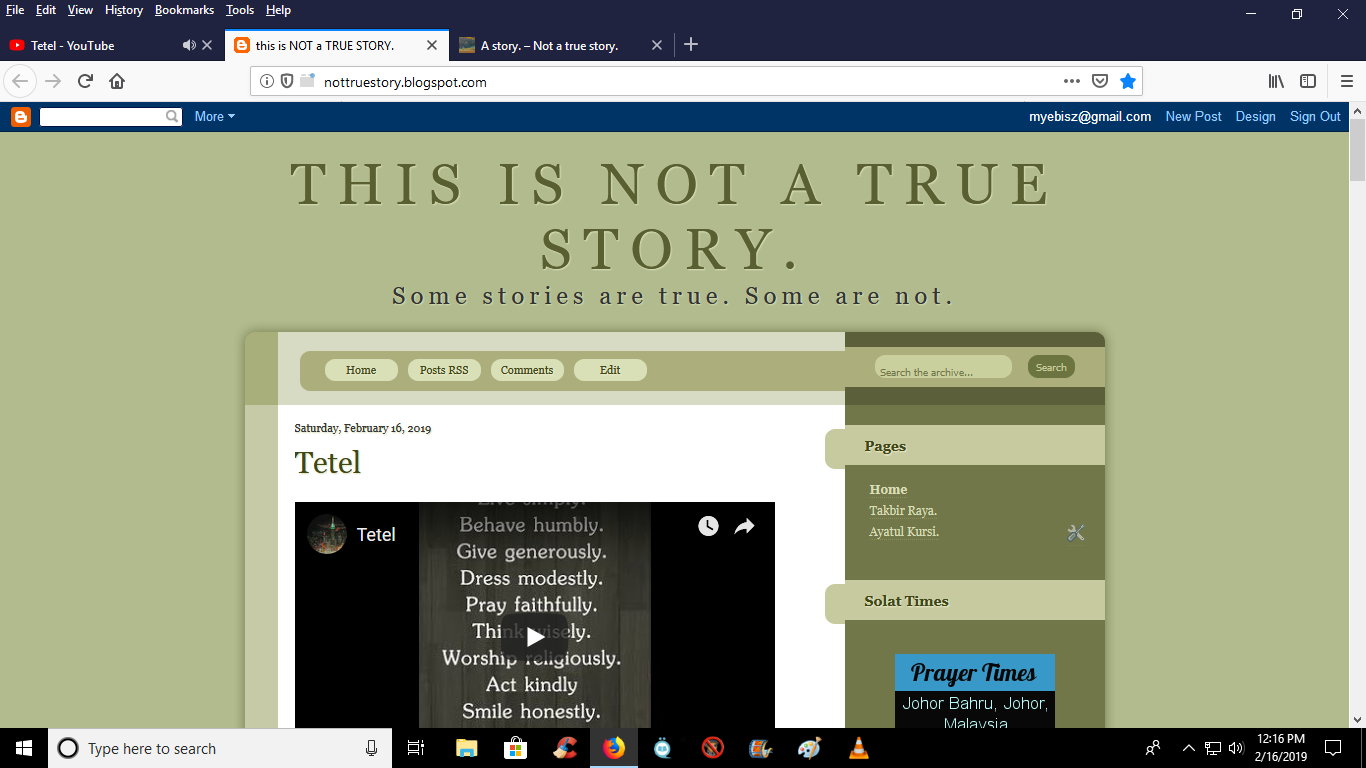Save page to Pocket icon
The width and height of the screenshot is (1366, 768).
[1099, 82]
